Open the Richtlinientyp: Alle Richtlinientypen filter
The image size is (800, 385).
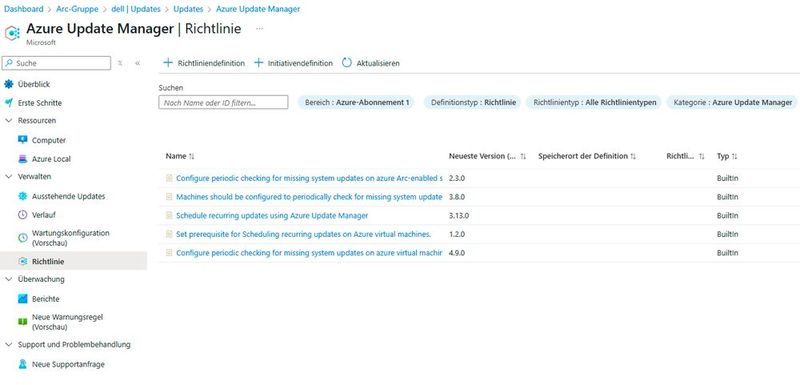pos(594,102)
